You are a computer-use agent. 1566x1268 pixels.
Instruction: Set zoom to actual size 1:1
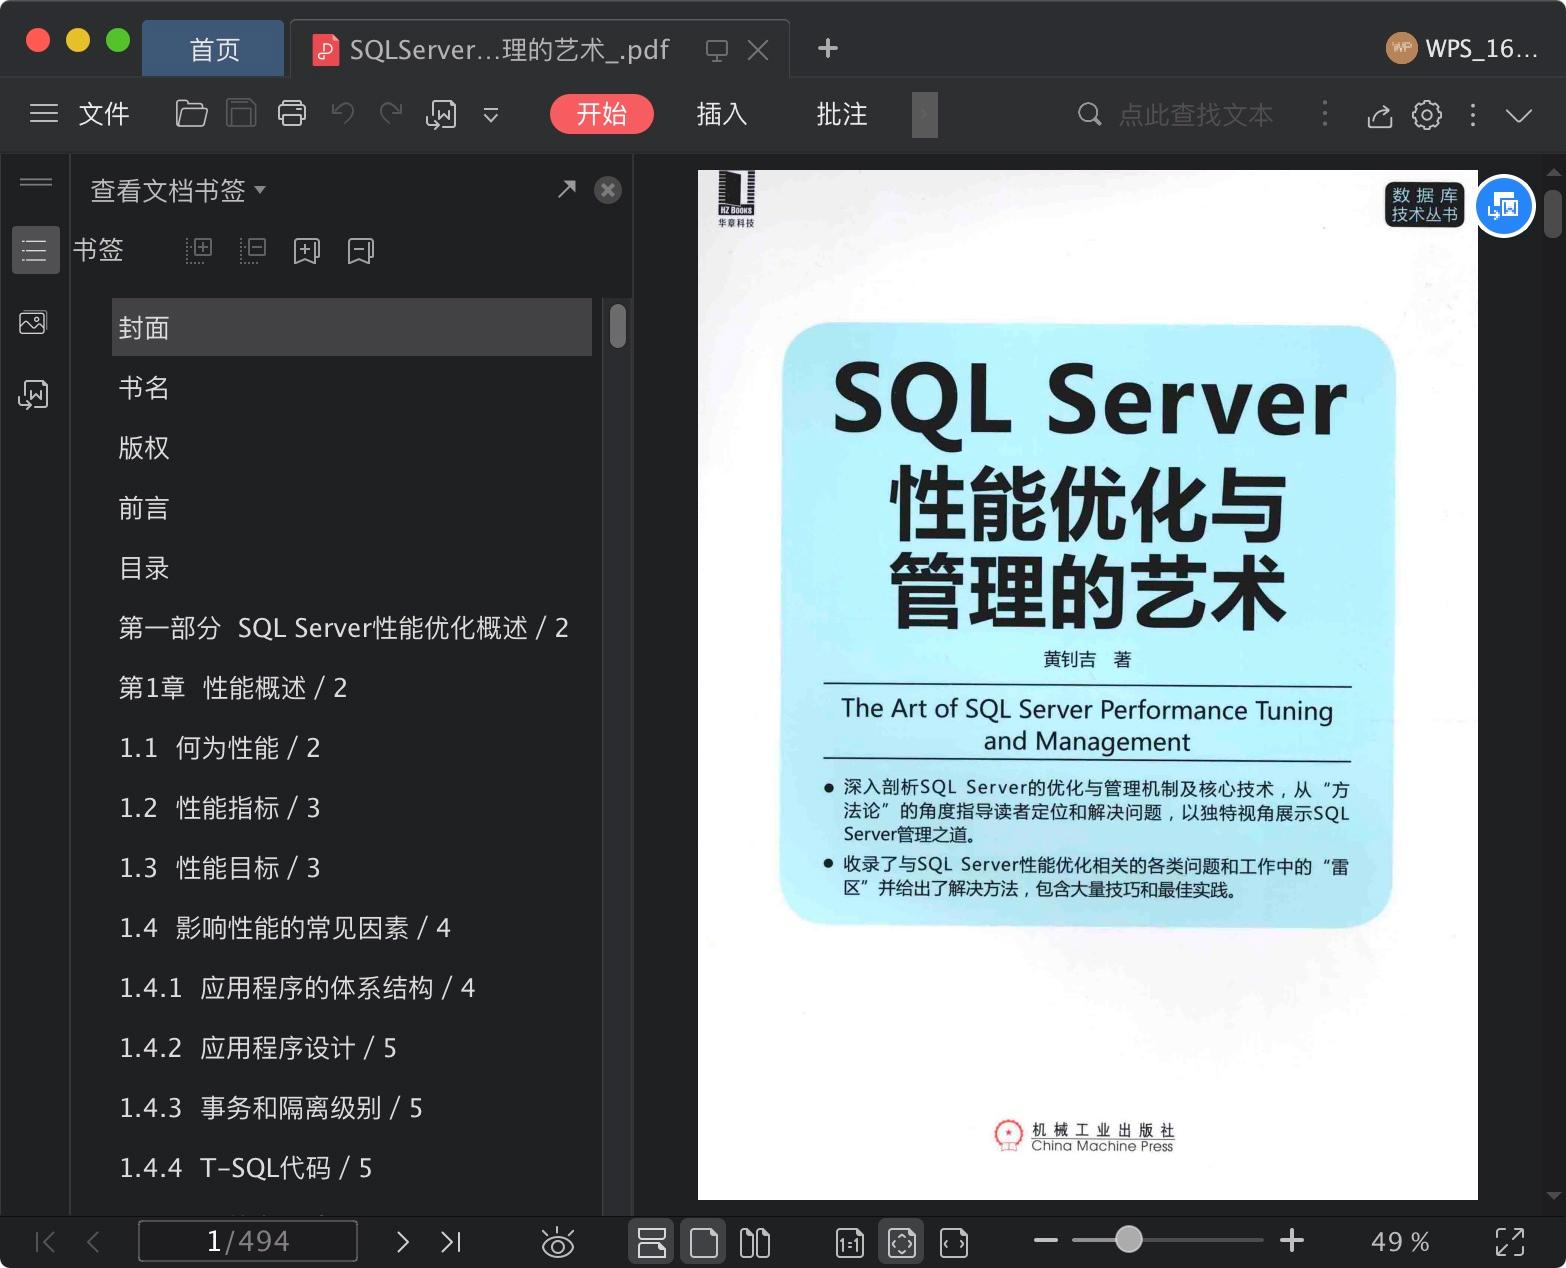coord(849,1243)
